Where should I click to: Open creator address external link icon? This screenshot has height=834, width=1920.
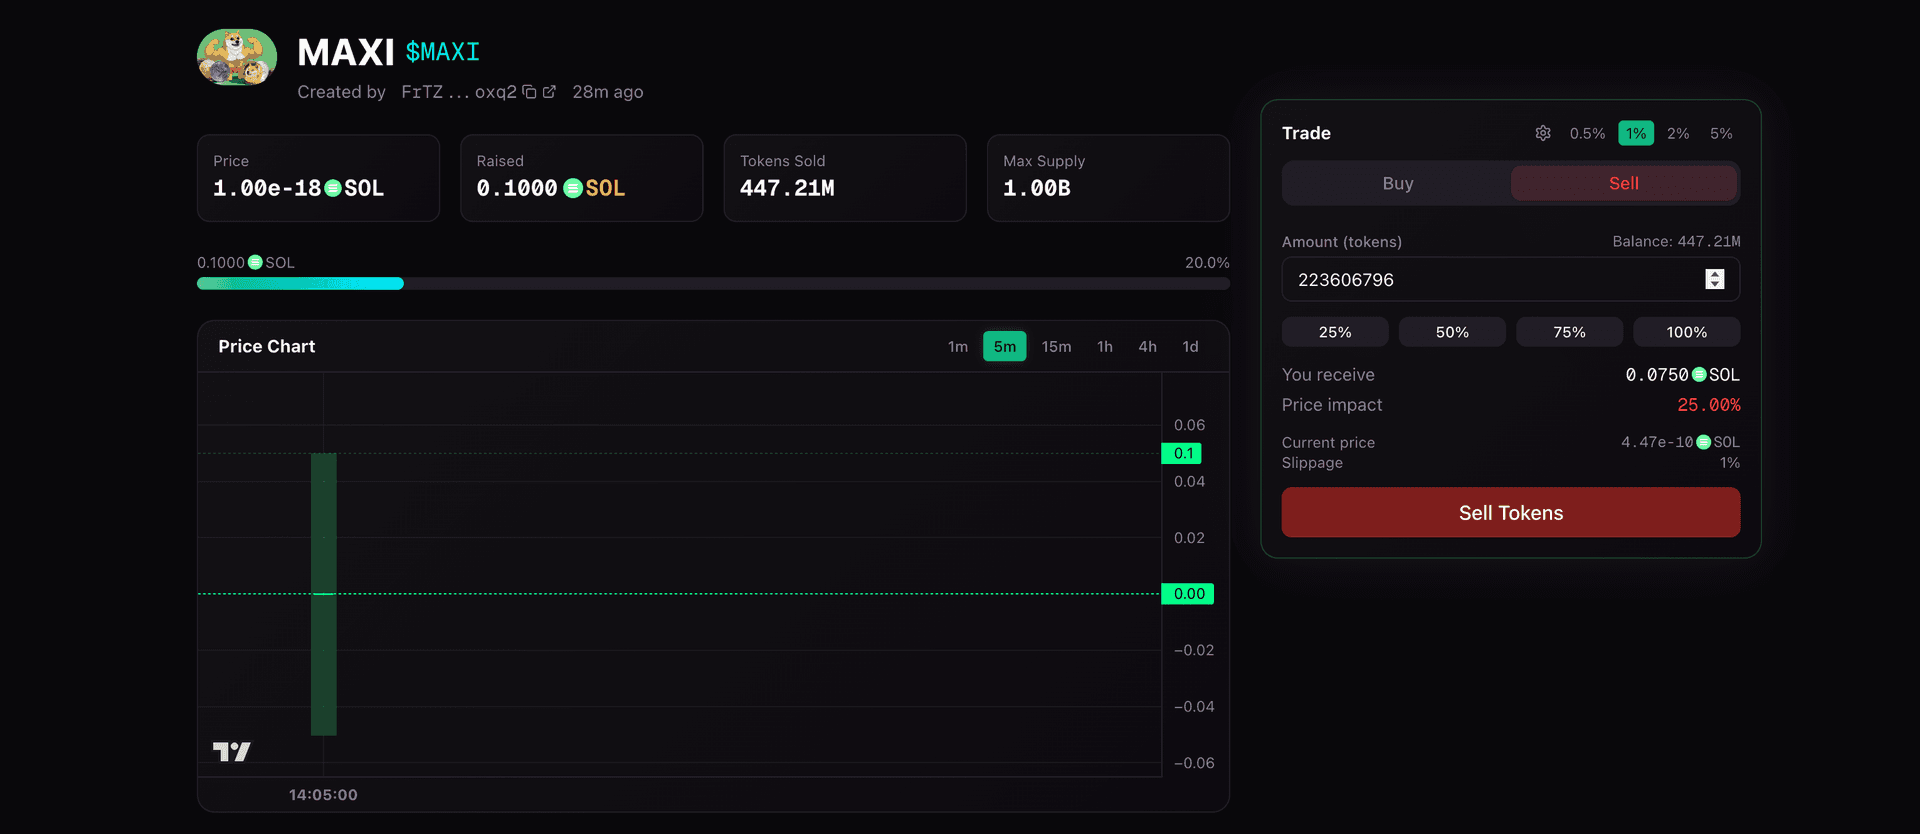click(x=549, y=92)
